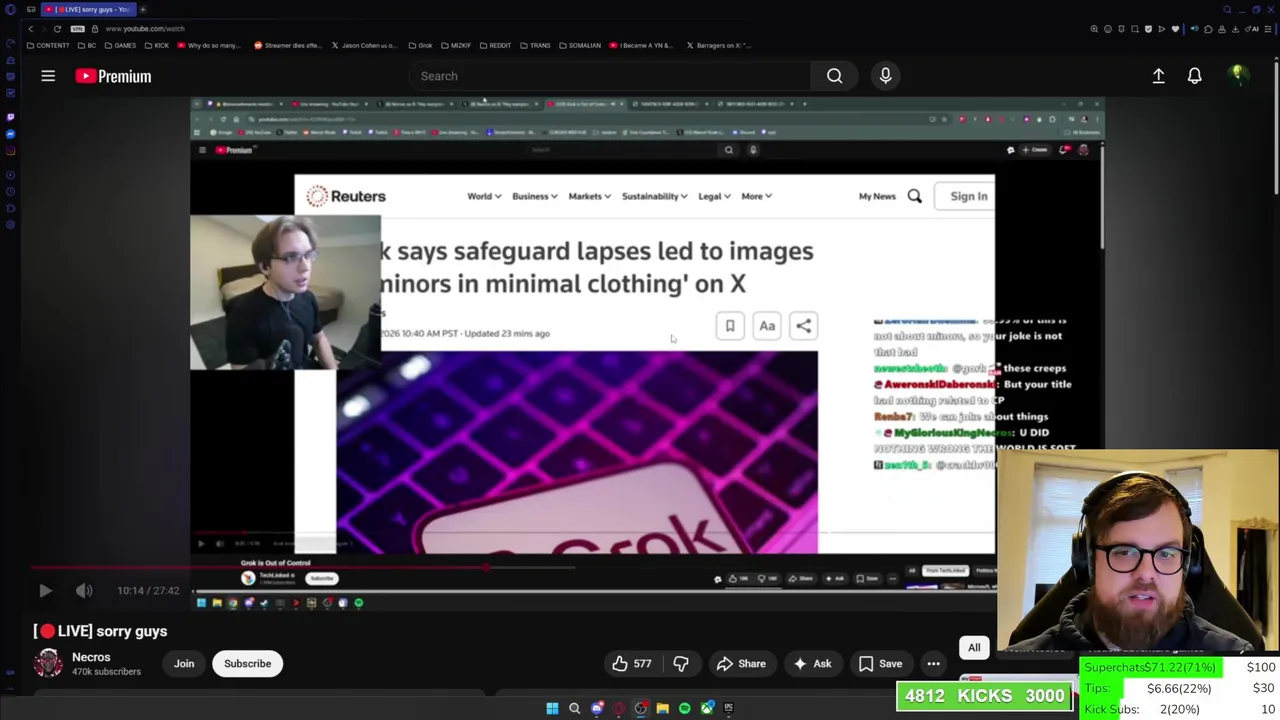
Task: Open browser extensions cube icon
Action: point(1208,29)
